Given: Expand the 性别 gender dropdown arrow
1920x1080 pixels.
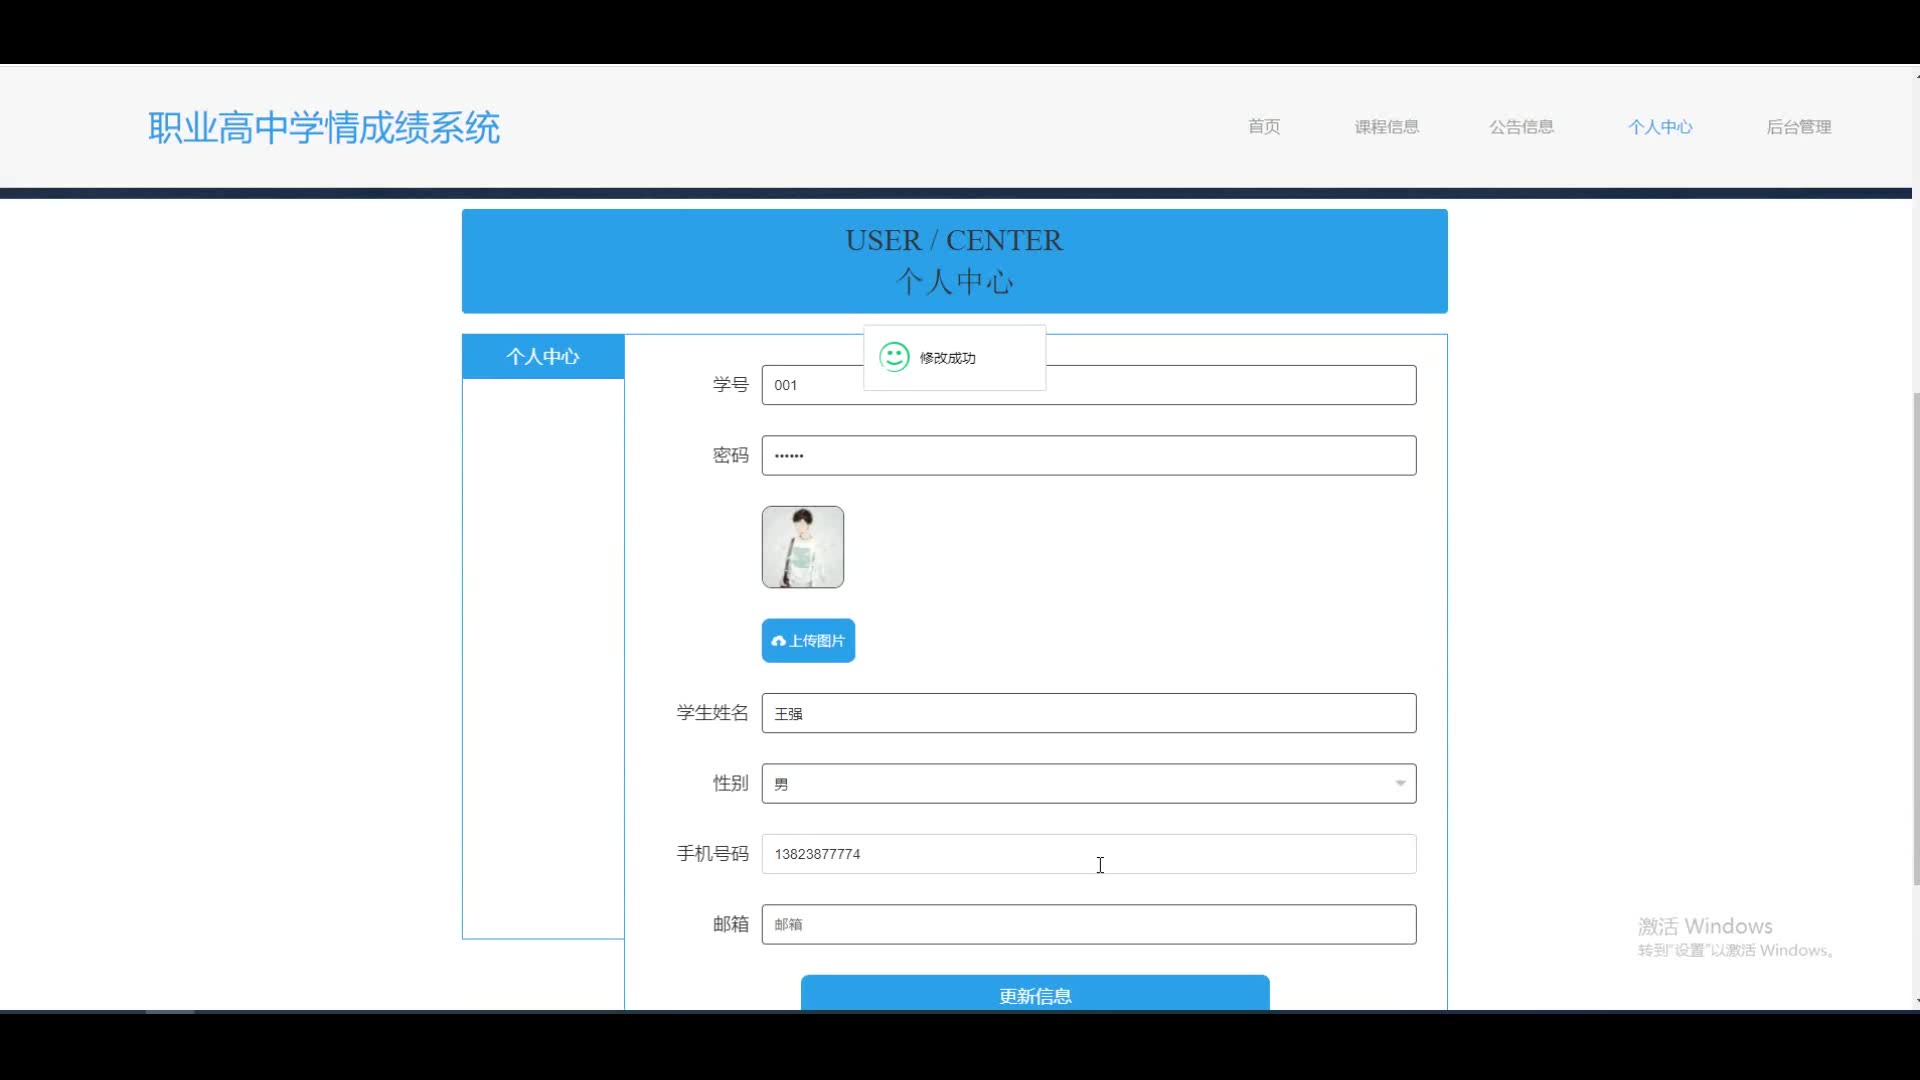Looking at the screenshot, I should 1400,783.
